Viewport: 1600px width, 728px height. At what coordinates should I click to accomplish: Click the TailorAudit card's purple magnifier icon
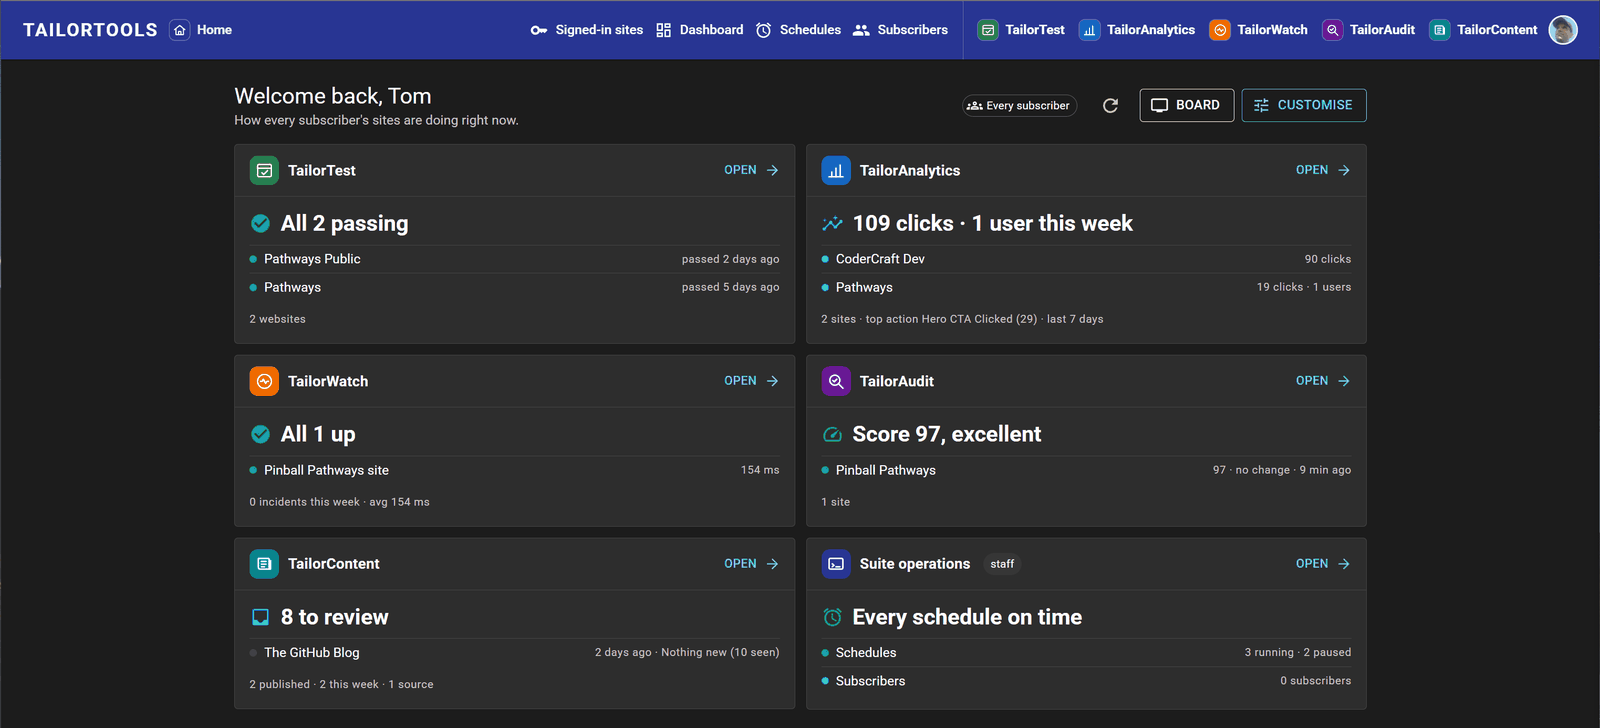[836, 381]
